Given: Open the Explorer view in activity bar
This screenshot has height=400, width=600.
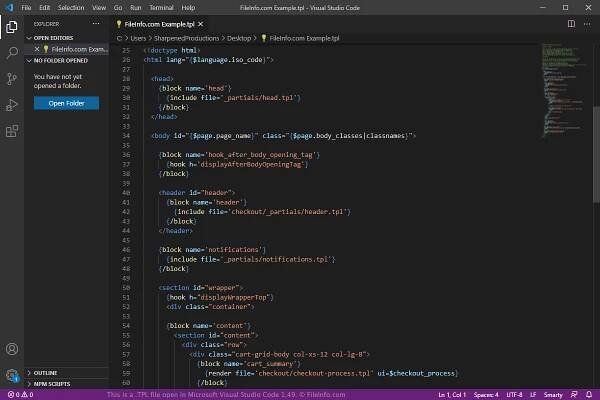Looking at the screenshot, I should pos(11,27).
